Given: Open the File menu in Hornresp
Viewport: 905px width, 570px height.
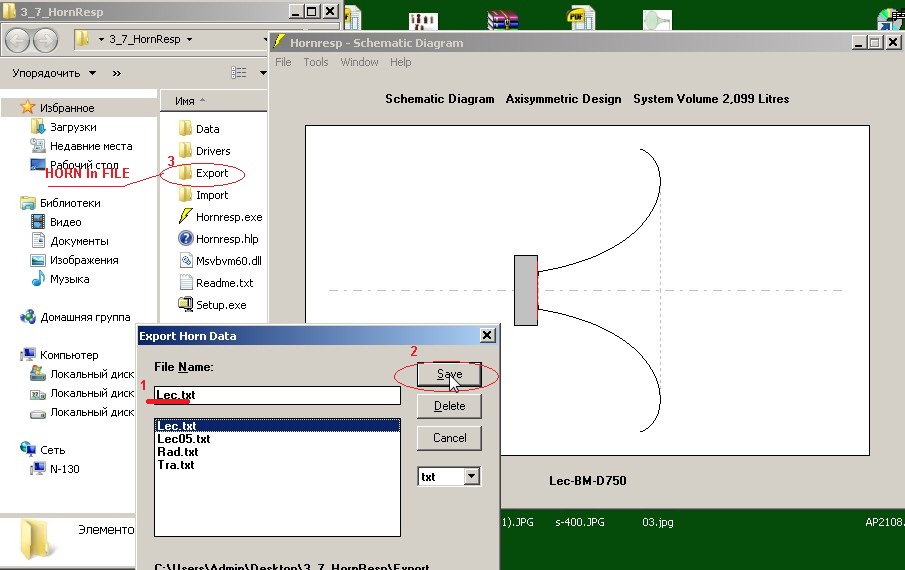Looking at the screenshot, I should (283, 62).
